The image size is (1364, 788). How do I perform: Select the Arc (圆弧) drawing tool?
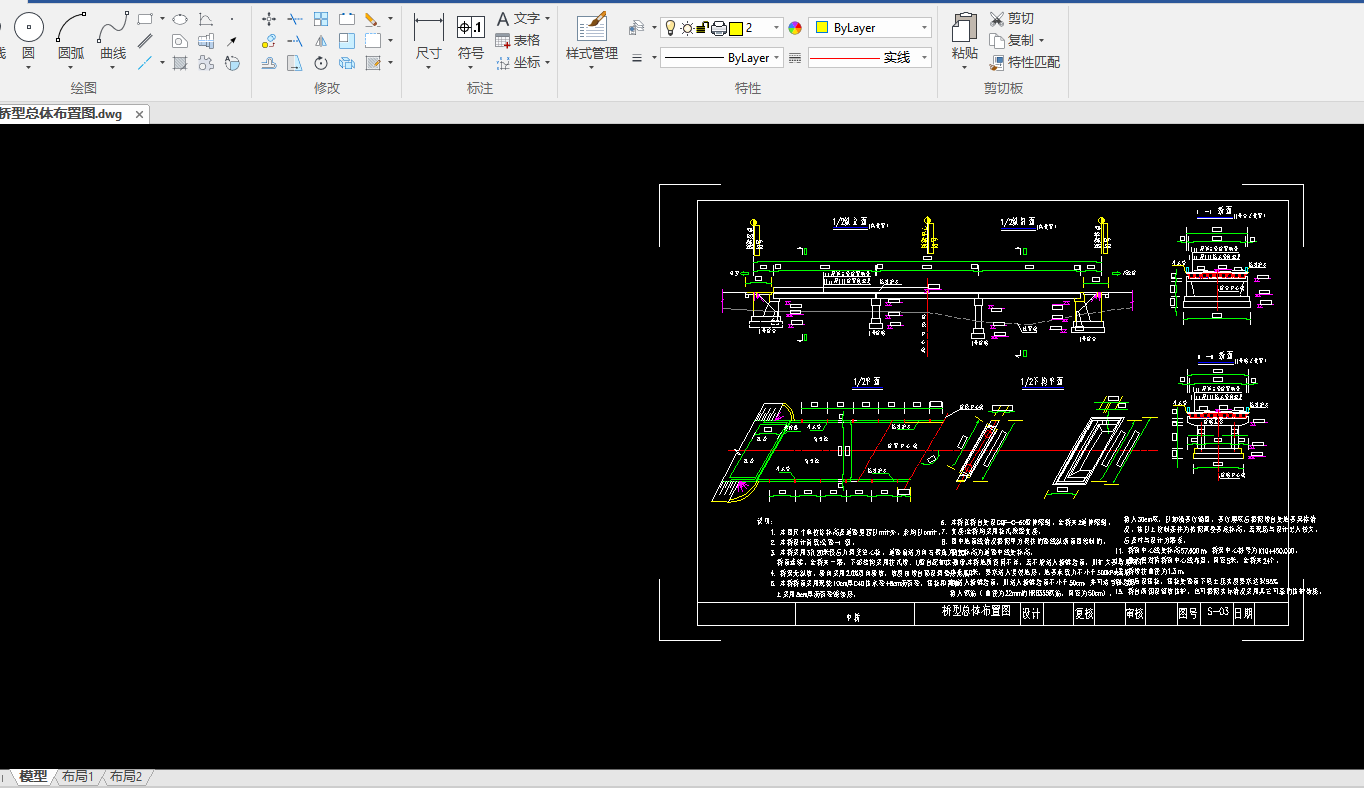pyautogui.click(x=71, y=29)
